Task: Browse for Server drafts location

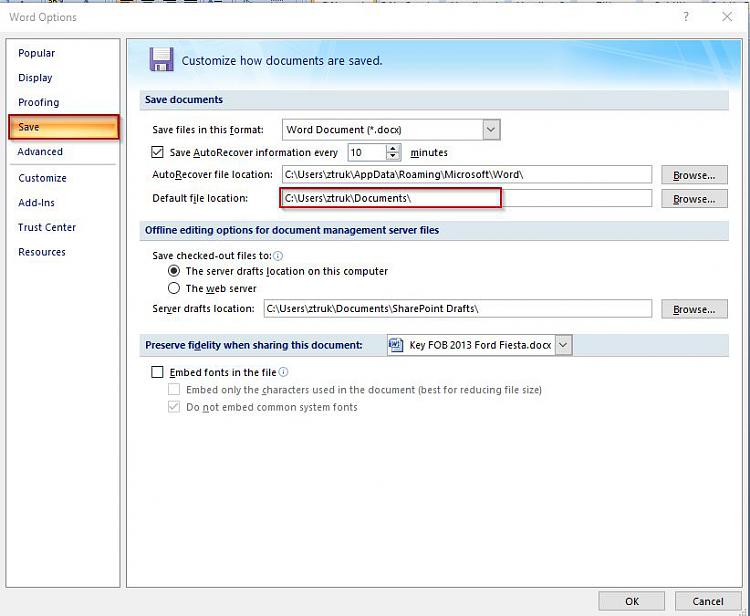Action: click(694, 309)
